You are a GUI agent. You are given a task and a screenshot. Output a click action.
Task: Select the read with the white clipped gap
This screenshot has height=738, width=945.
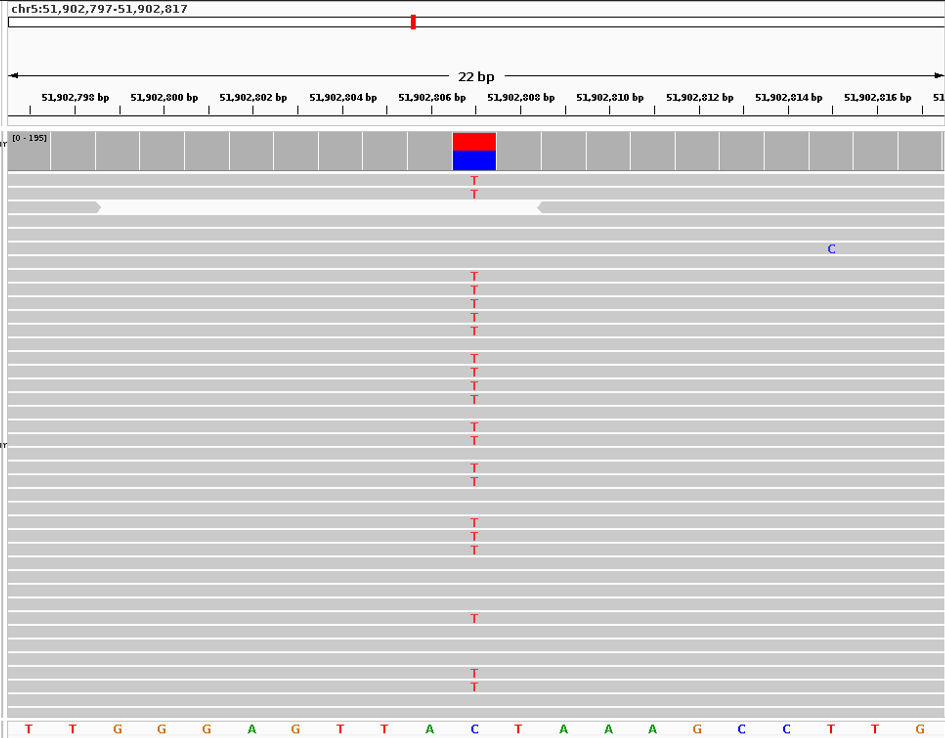320,207
